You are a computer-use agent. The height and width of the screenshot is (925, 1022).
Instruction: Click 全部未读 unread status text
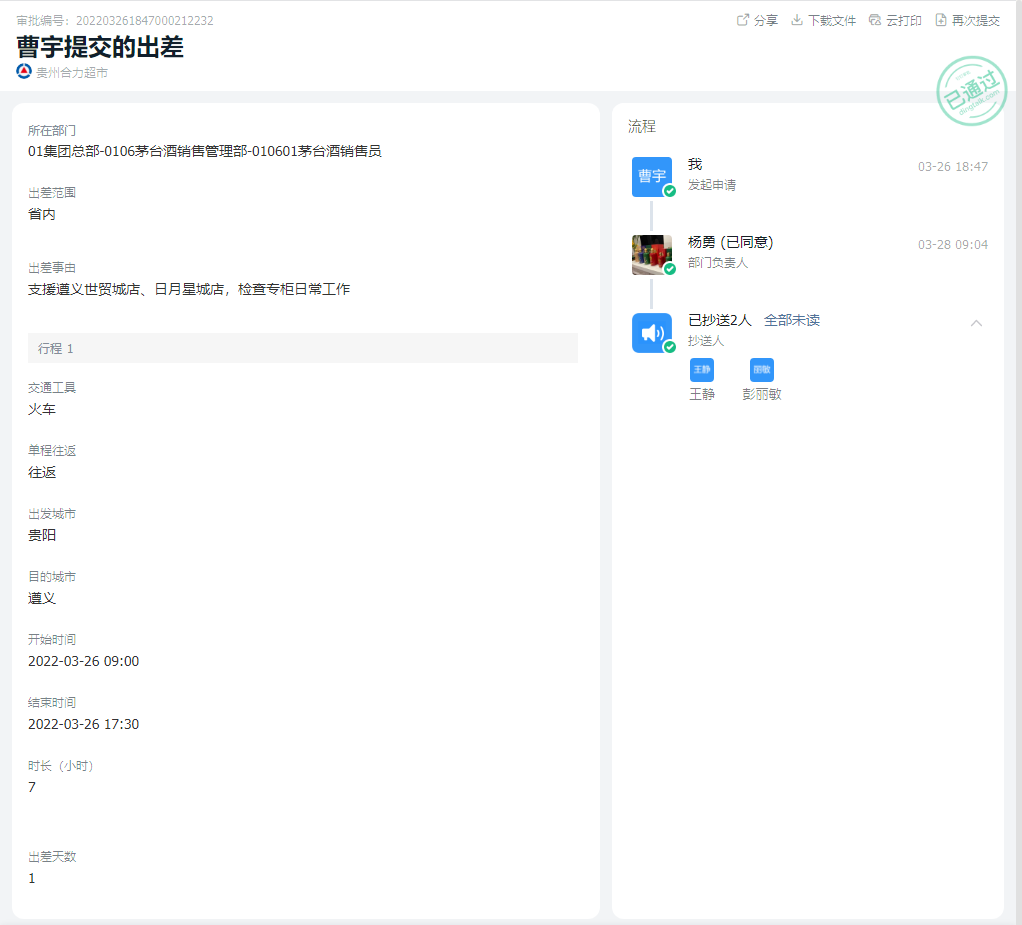[x=792, y=320]
